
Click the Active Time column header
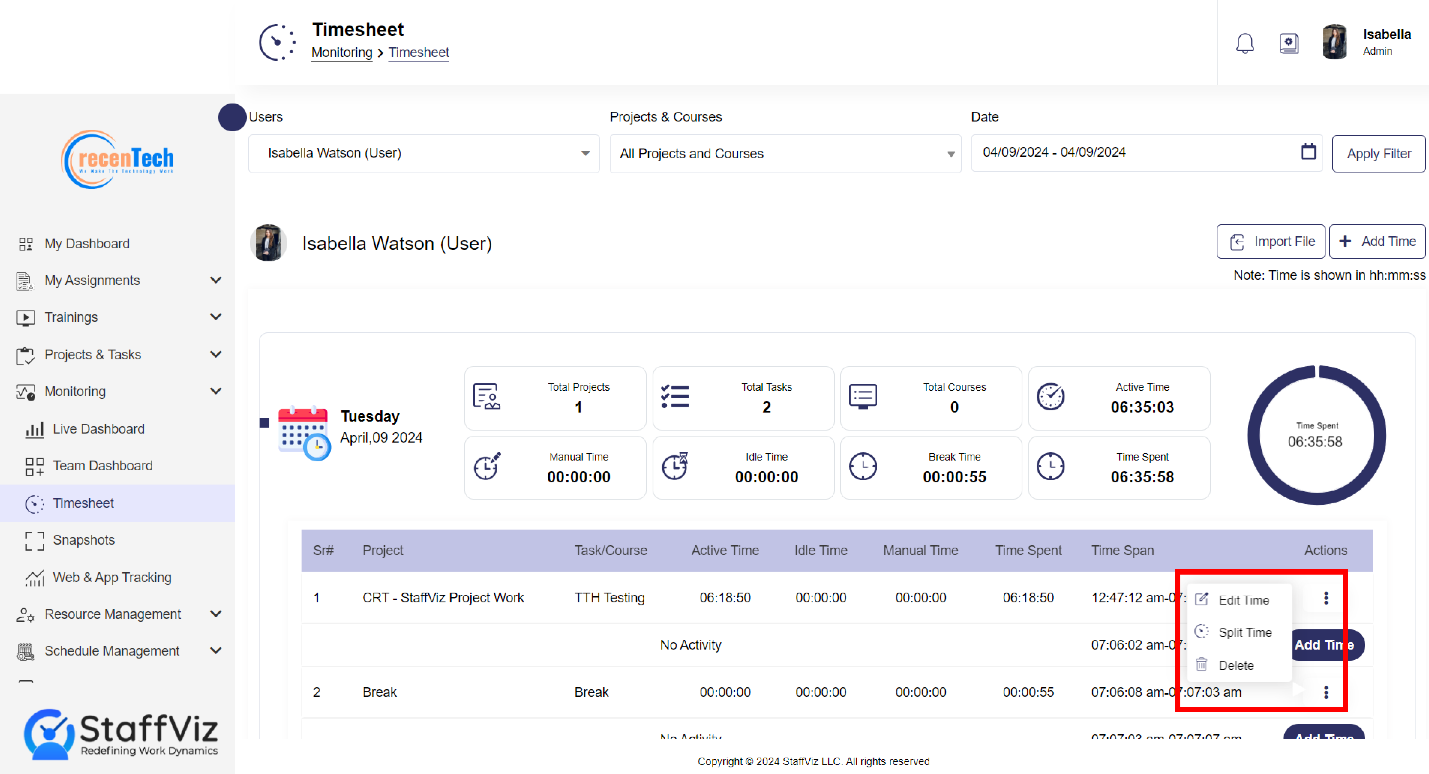[725, 550]
